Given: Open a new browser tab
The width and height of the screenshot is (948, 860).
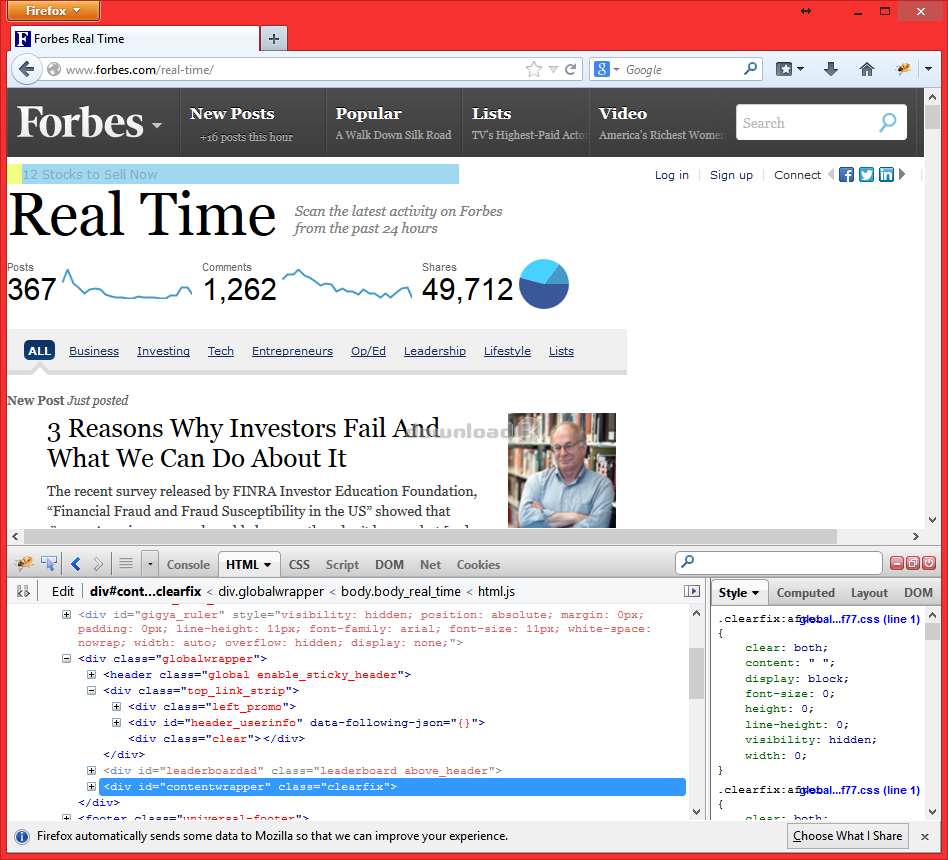Looking at the screenshot, I should (274, 39).
